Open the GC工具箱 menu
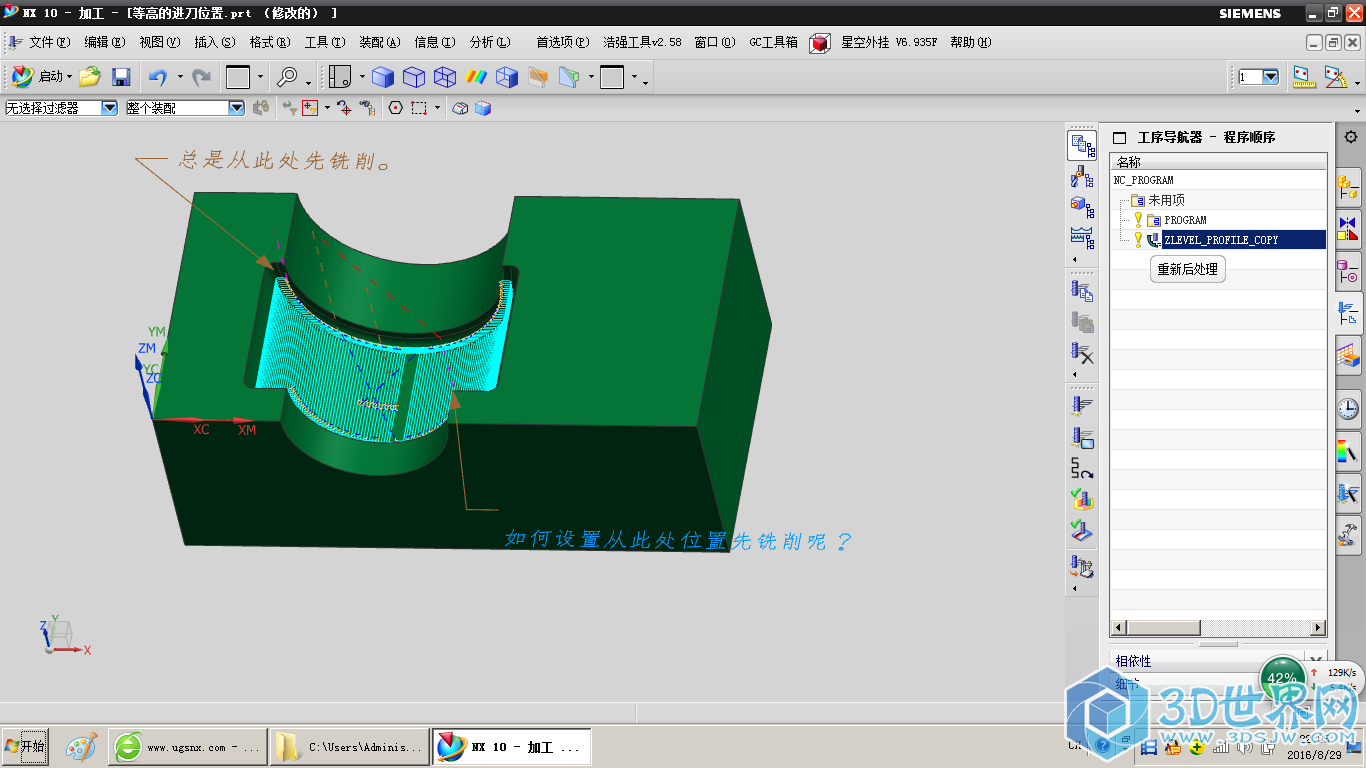 tap(773, 42)
